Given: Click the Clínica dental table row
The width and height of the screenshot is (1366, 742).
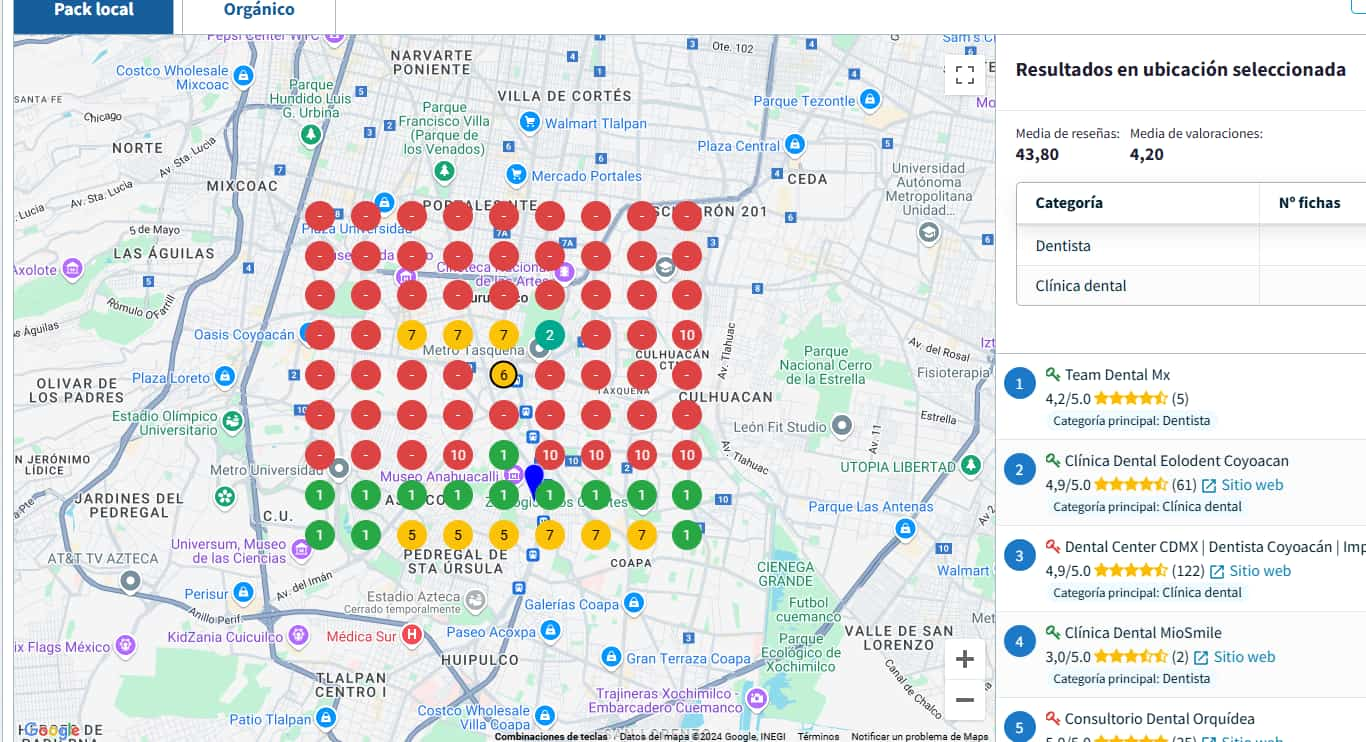Looking at the screenshot, I should click(x=1191, y=285).
